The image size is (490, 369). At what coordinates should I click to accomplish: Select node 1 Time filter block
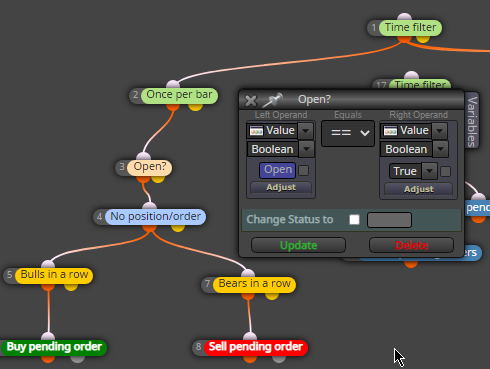point(410,28)
